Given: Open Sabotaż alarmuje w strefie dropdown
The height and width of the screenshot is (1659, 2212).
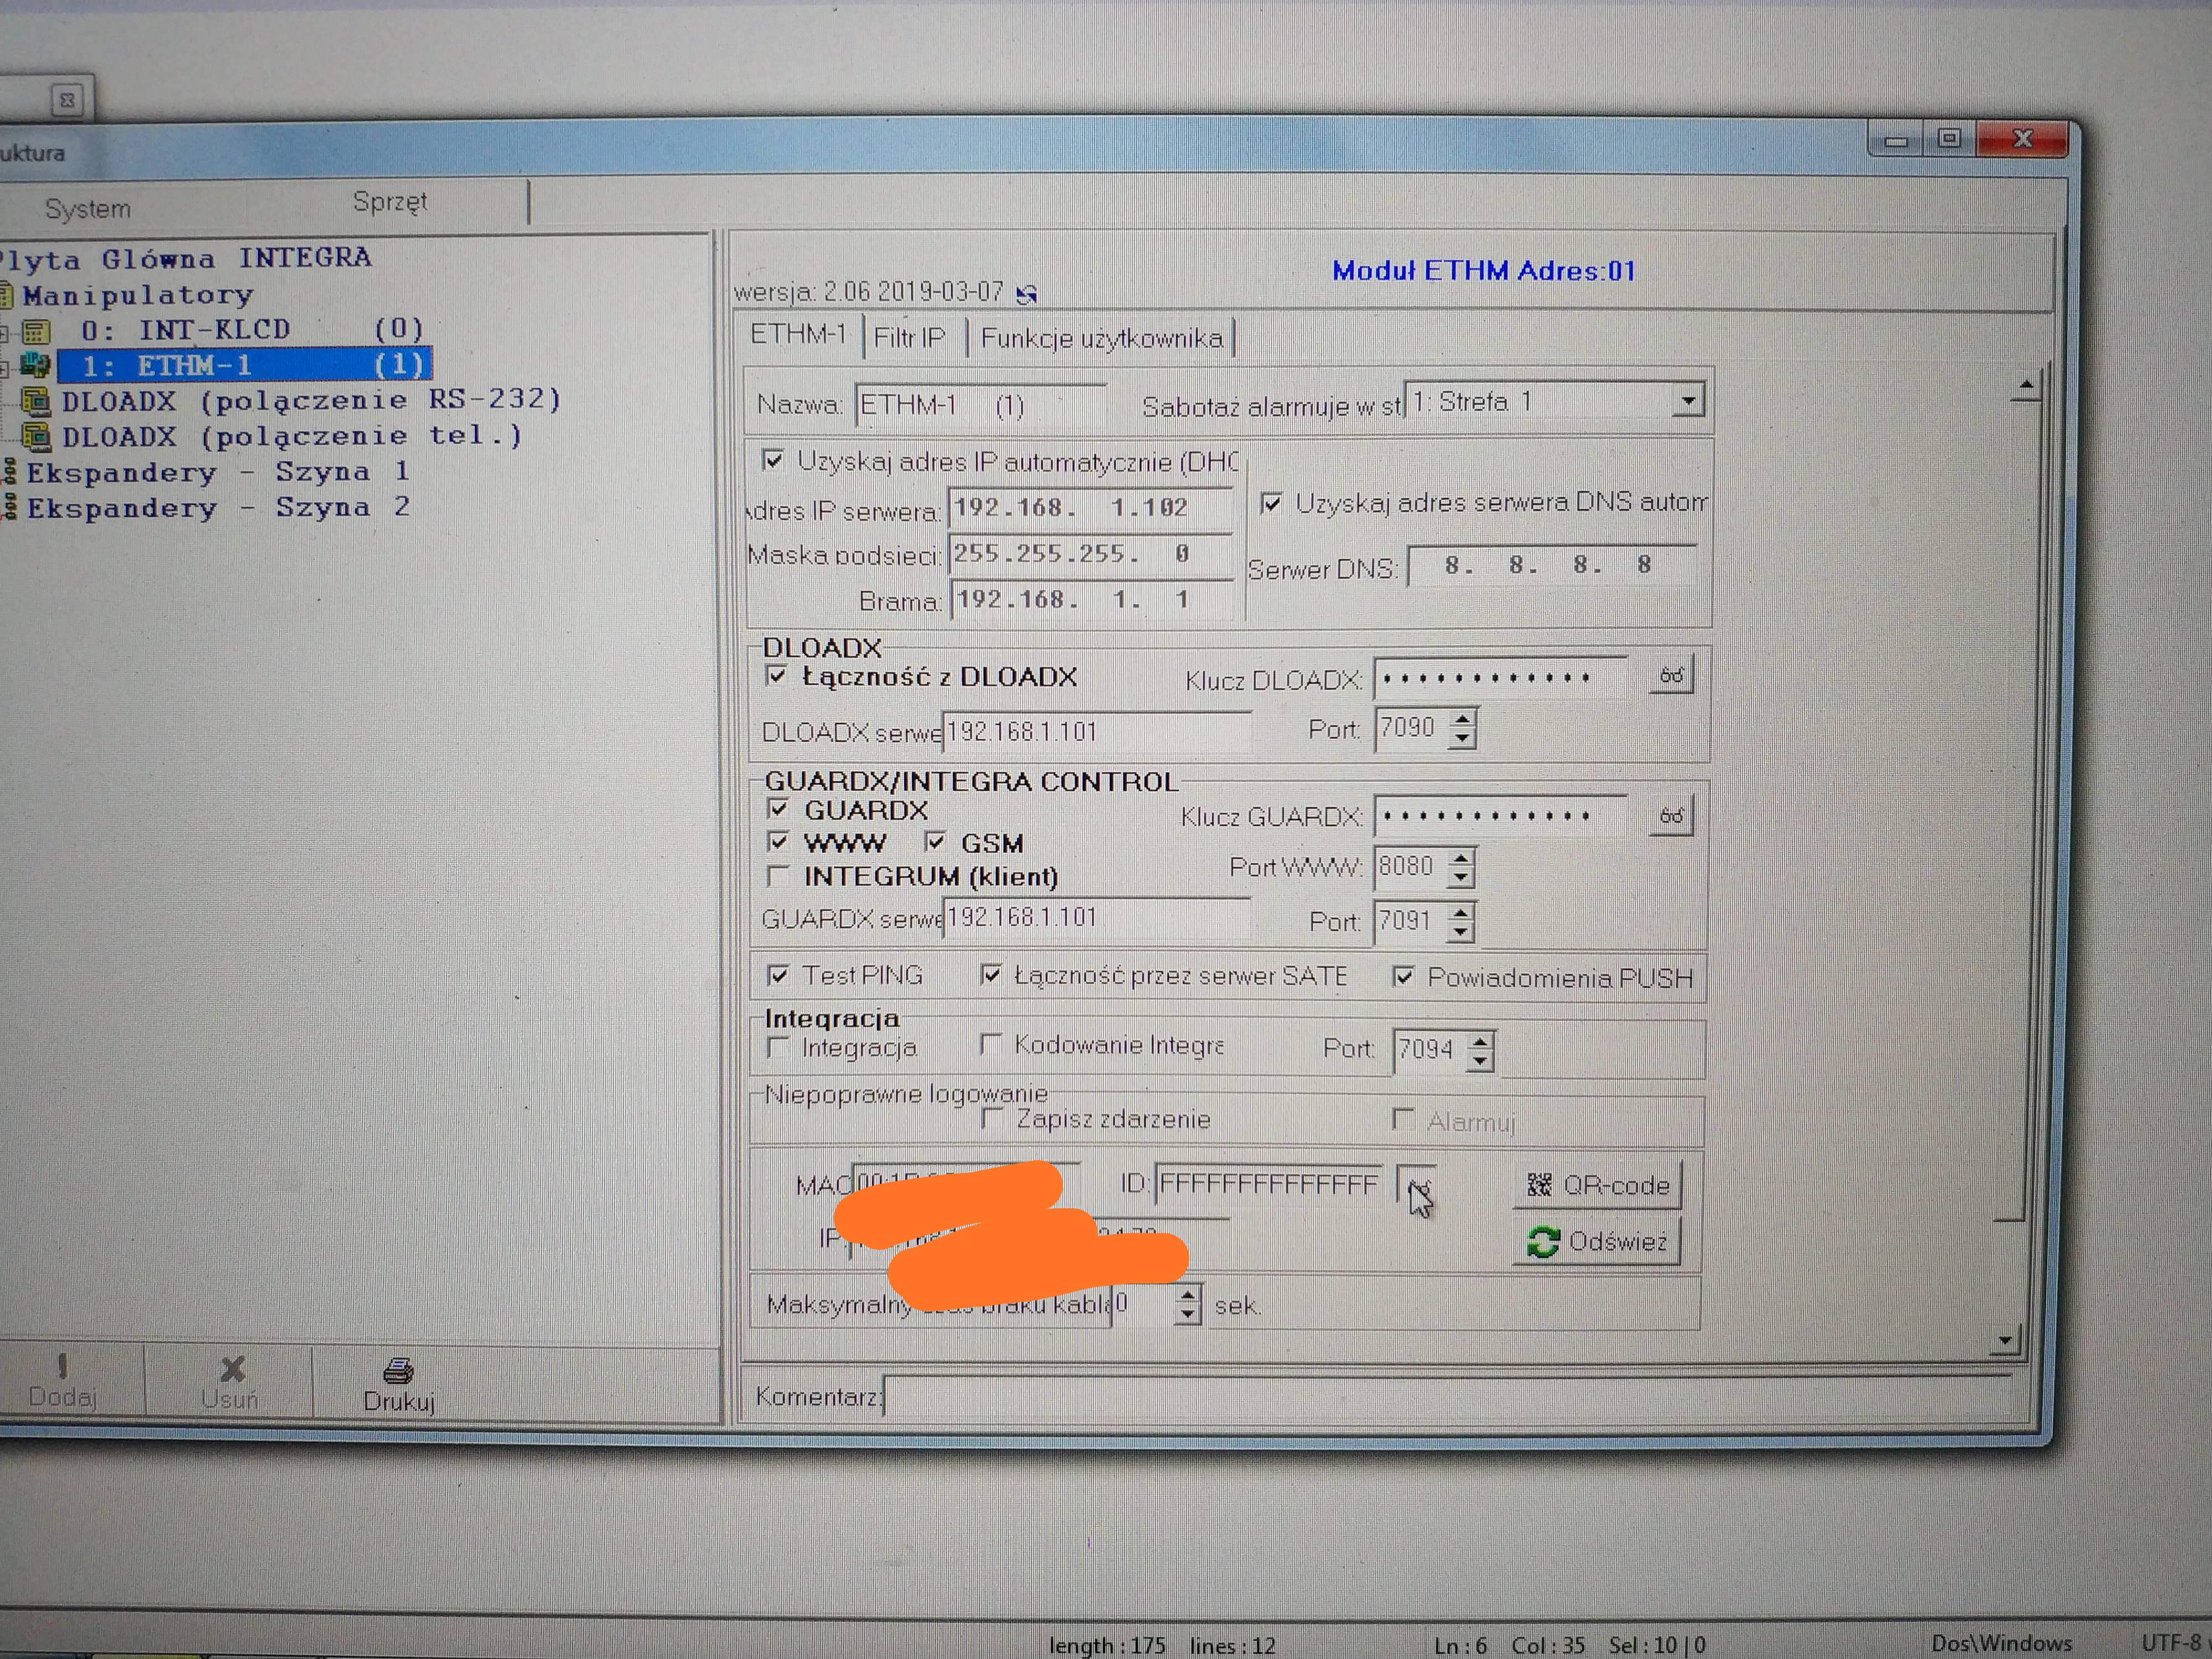Looking at the screenshot, I should pos(1688,401).
